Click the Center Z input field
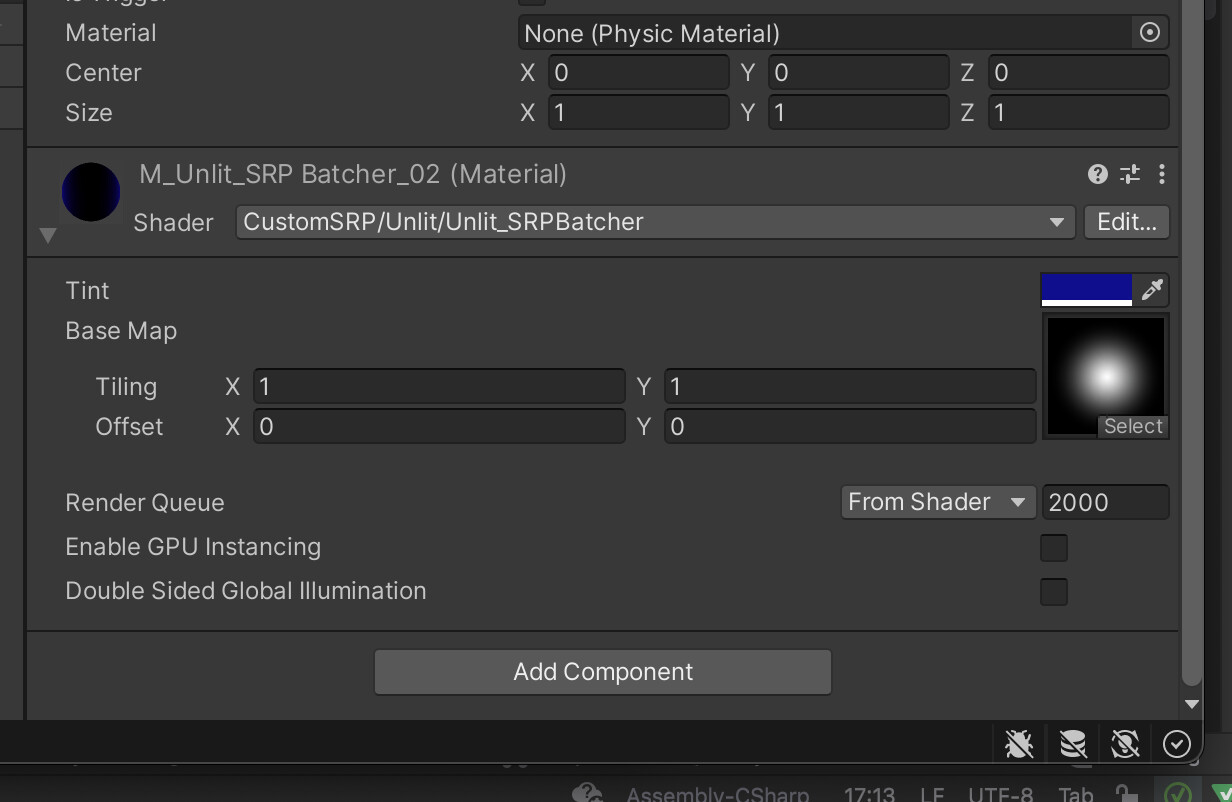This screenshot has height=802, width=1232. [x=1078, y=73]
